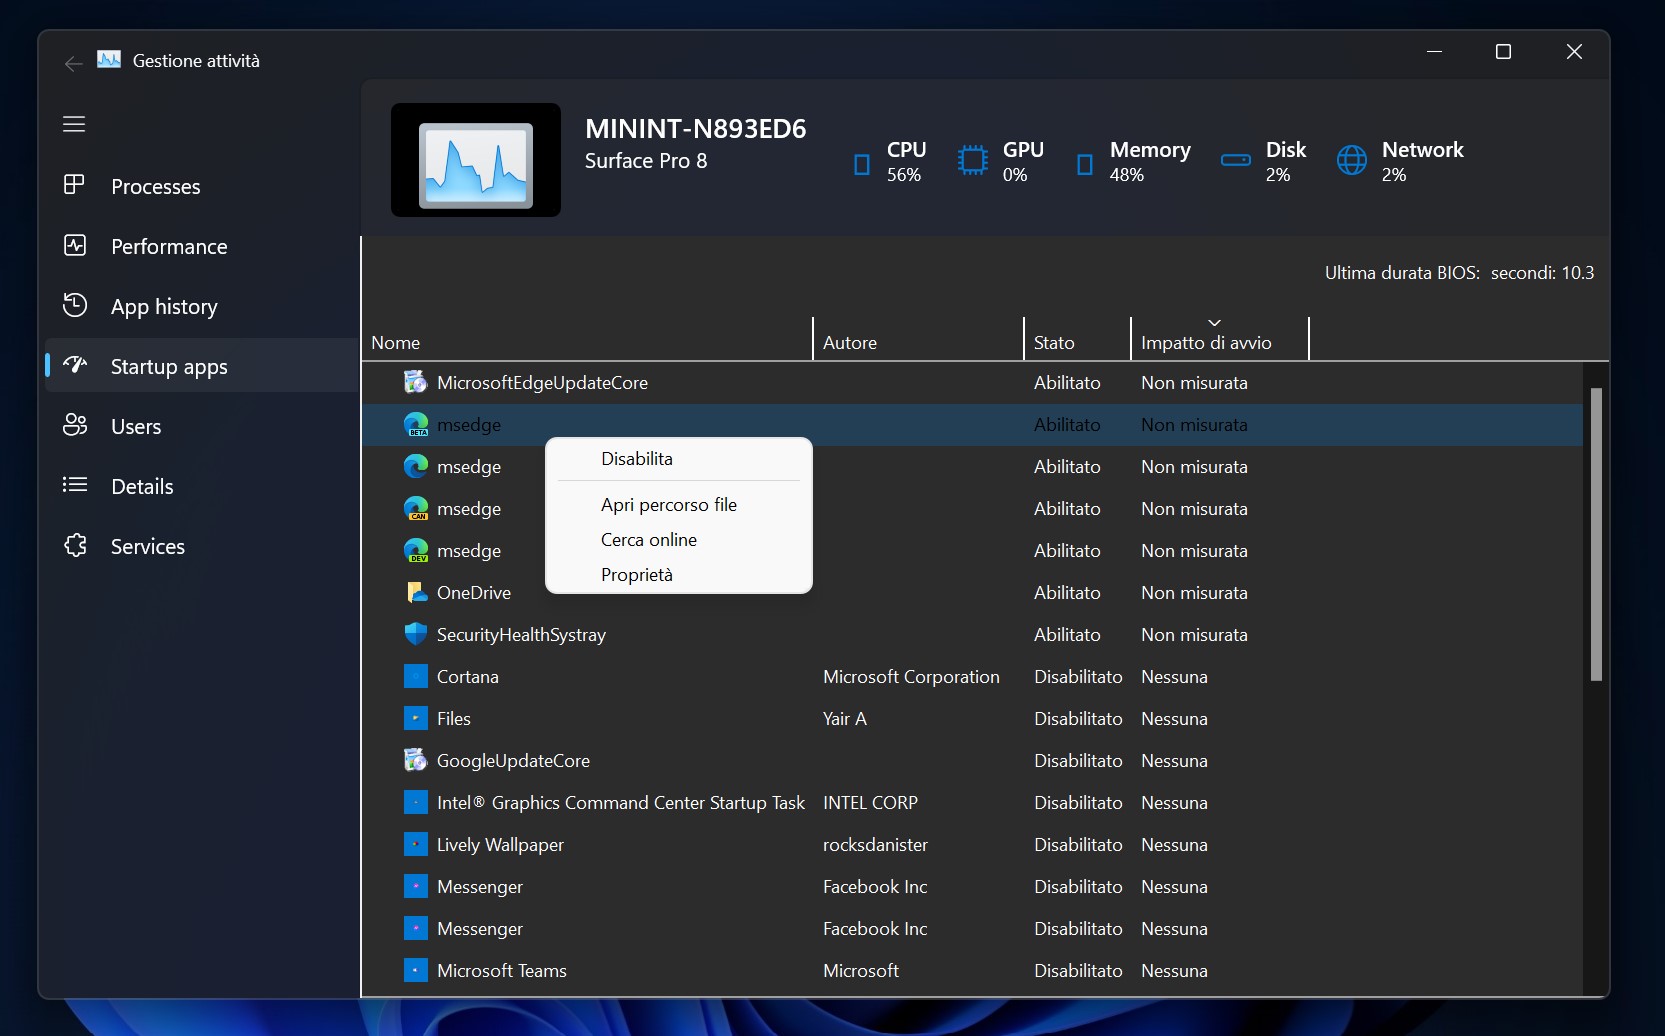This screenshot has height=1036, width=1665.
Task: Click the App history clock icon
Action: point(74,306)
